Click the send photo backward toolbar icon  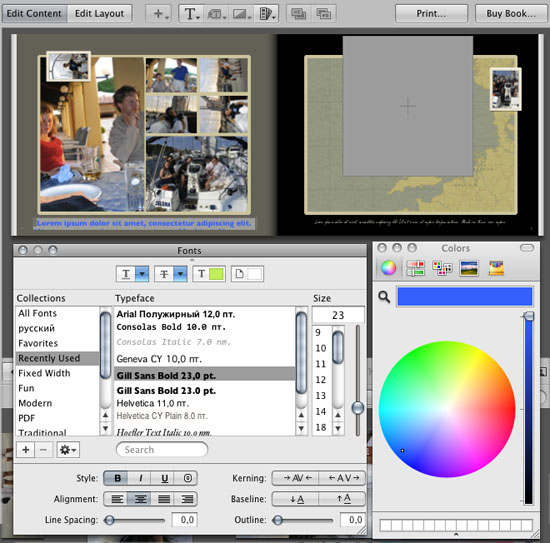[x=299, y=14]
